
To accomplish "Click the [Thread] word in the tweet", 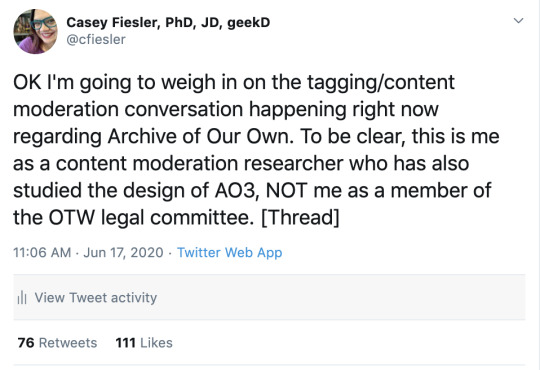I will pos(300,218).
